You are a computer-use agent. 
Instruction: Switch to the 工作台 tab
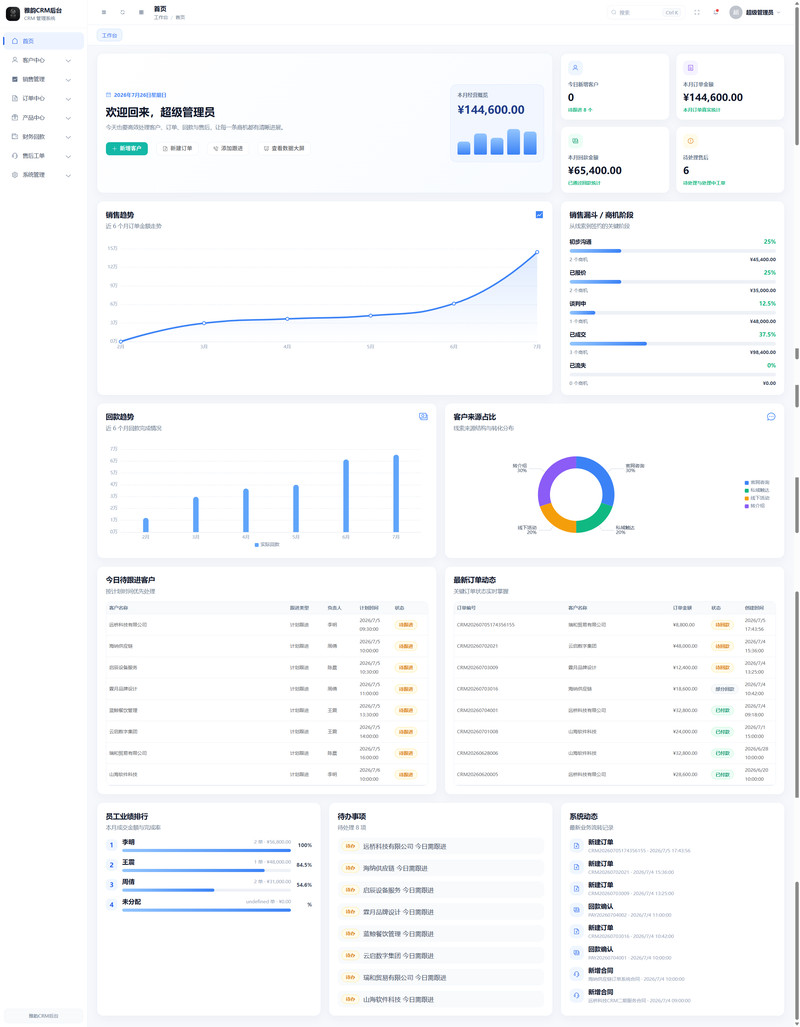pos(109,35)
